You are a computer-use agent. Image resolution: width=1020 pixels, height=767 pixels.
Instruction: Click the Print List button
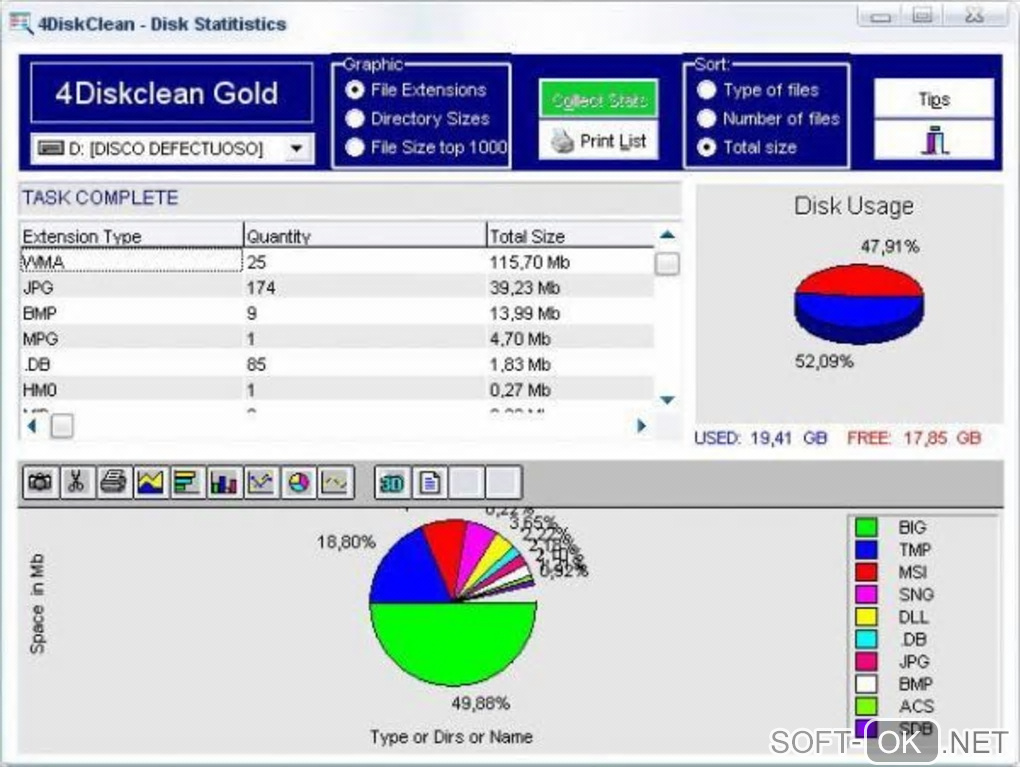(598, 140)
